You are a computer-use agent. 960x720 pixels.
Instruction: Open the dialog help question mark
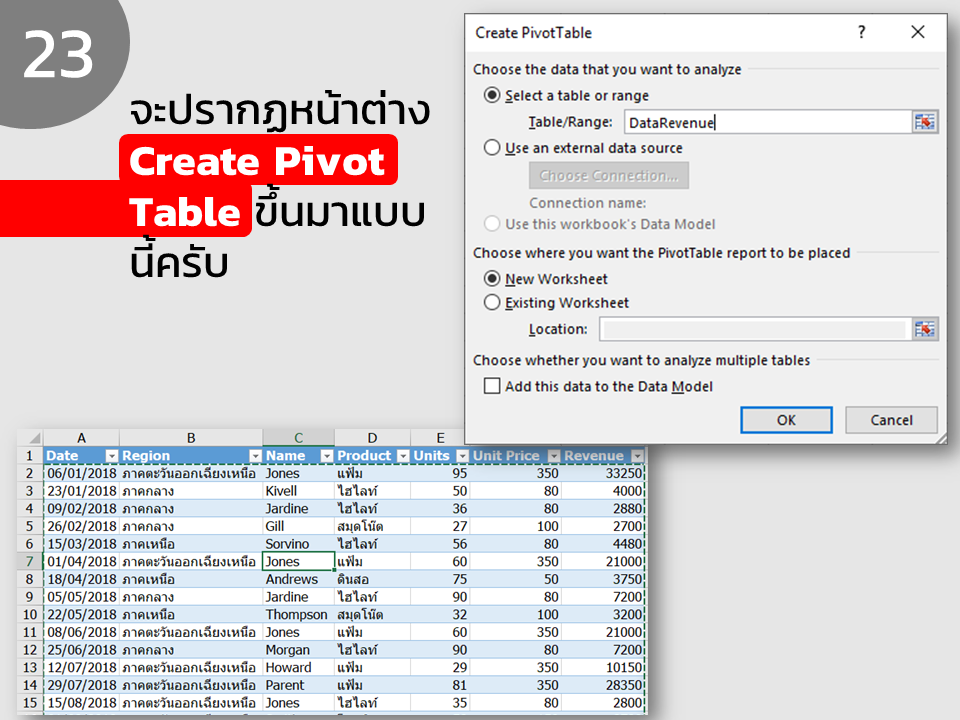(x=861, y=32)
